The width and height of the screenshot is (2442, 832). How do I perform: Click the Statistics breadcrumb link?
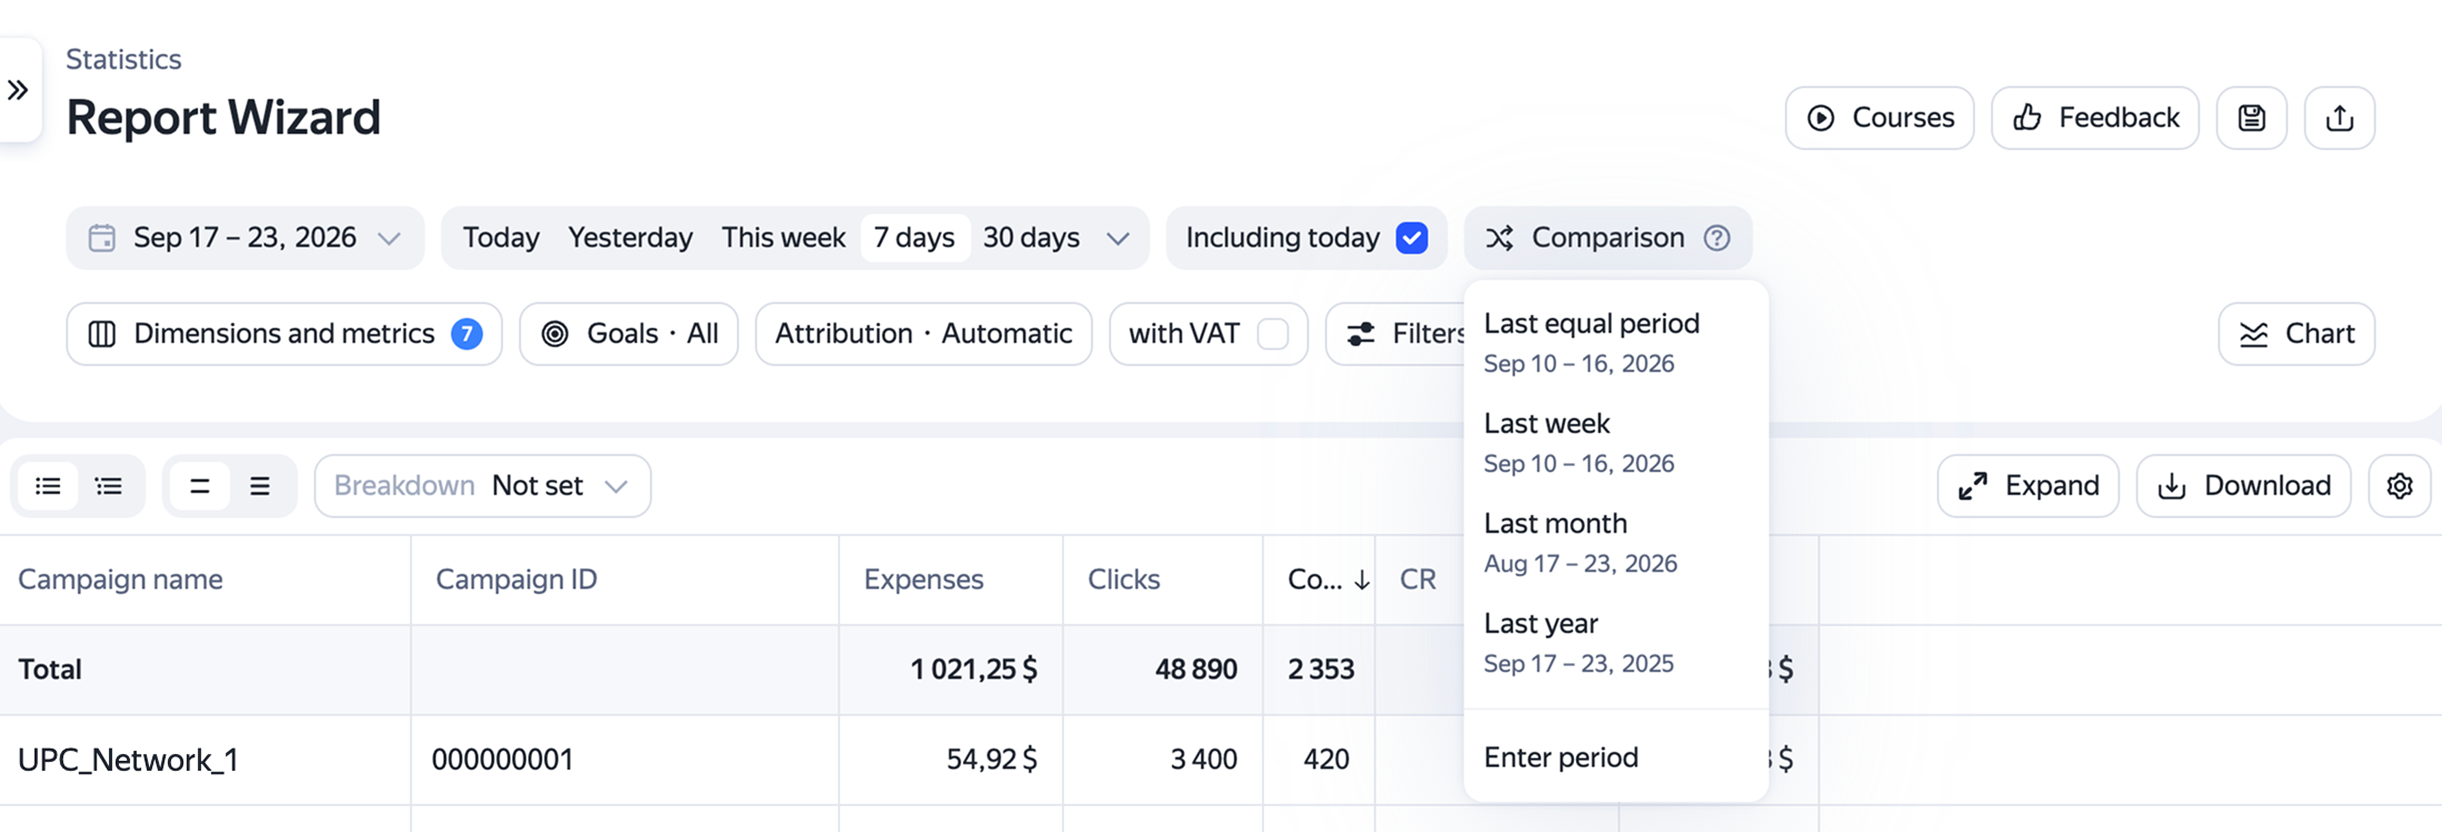pos(124,60)
